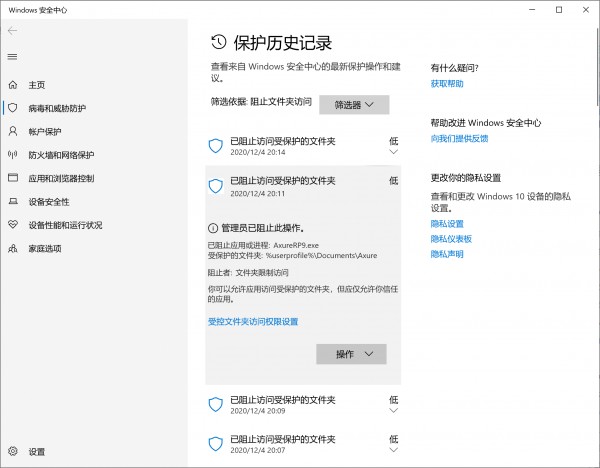Click the info icon beside 管理员已阻止此操作
Image resolution: width=600 pixels, height=468 pixels.
[213, 228]
